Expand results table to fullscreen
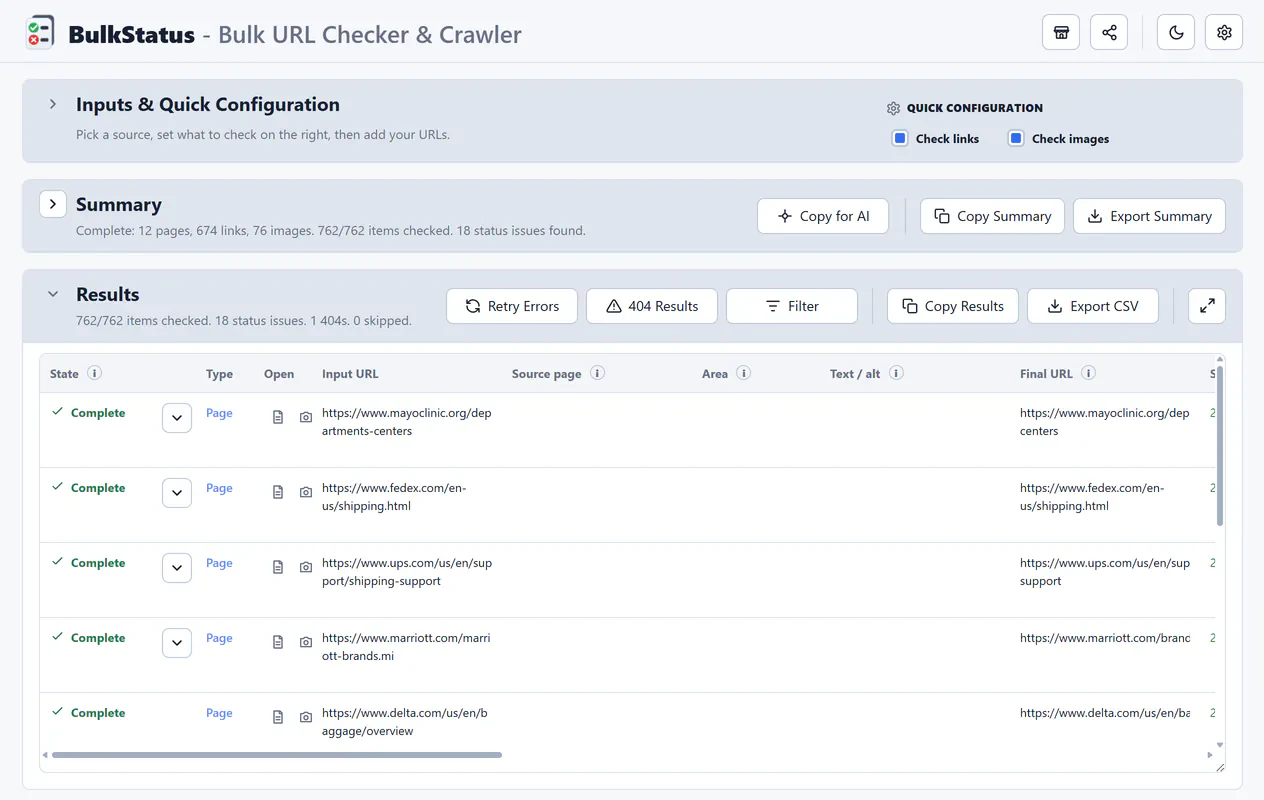 tap(1207, 306)
